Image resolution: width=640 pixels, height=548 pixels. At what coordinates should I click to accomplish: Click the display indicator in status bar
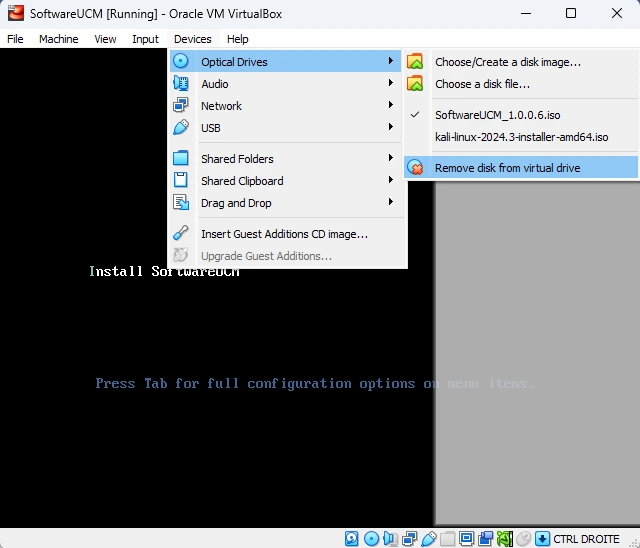point(466,539)
